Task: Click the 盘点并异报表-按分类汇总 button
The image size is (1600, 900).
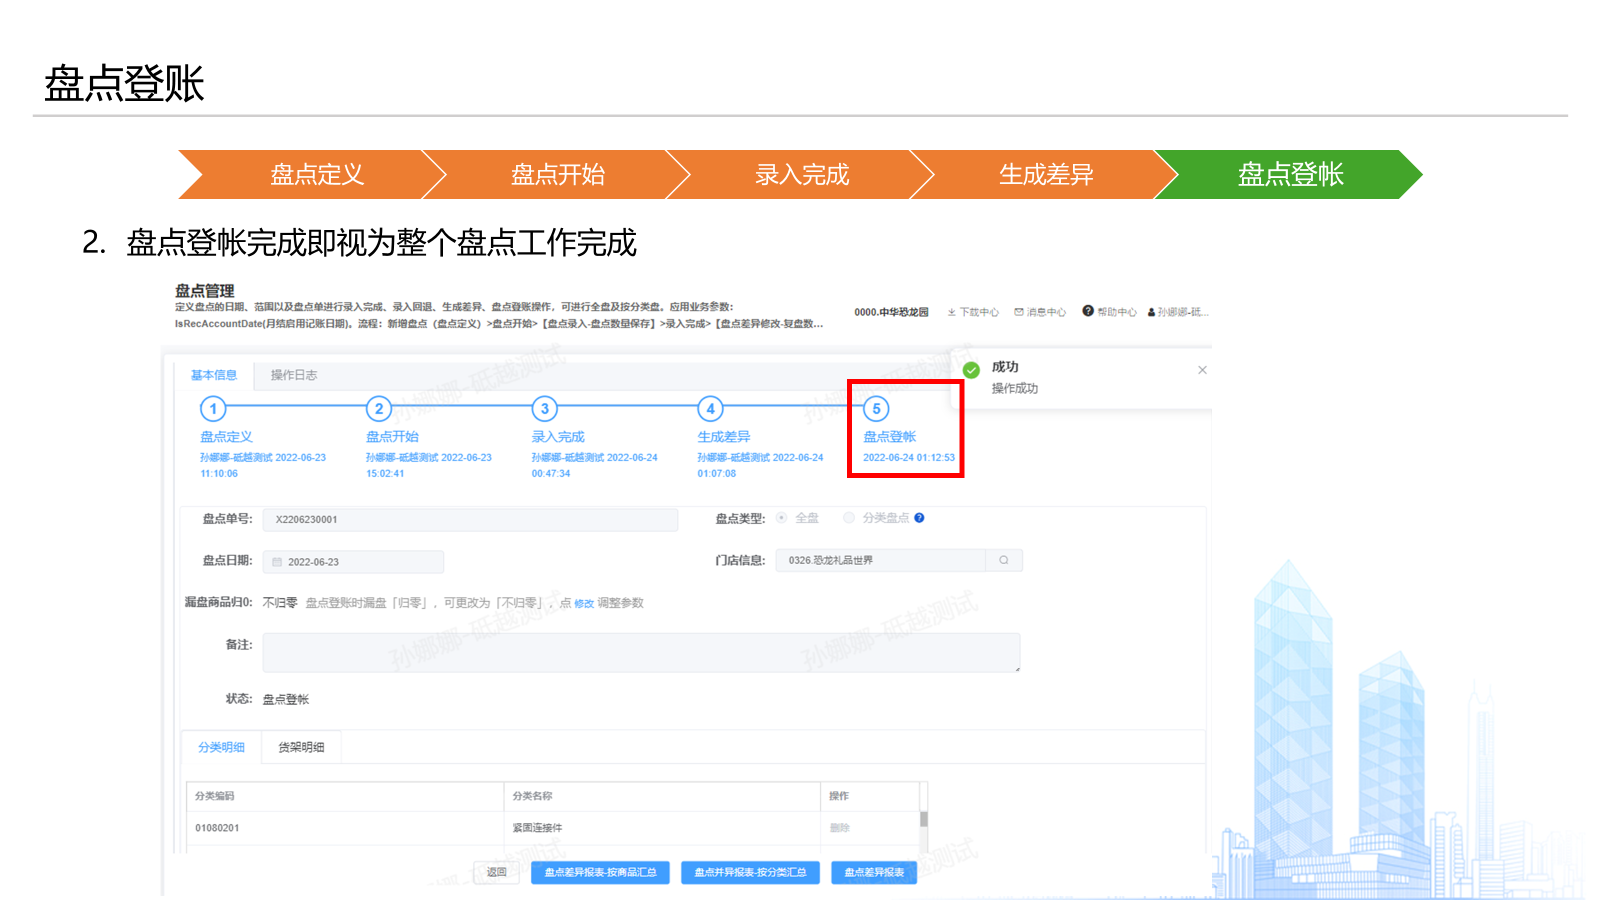Action: (x=750, y=872)
